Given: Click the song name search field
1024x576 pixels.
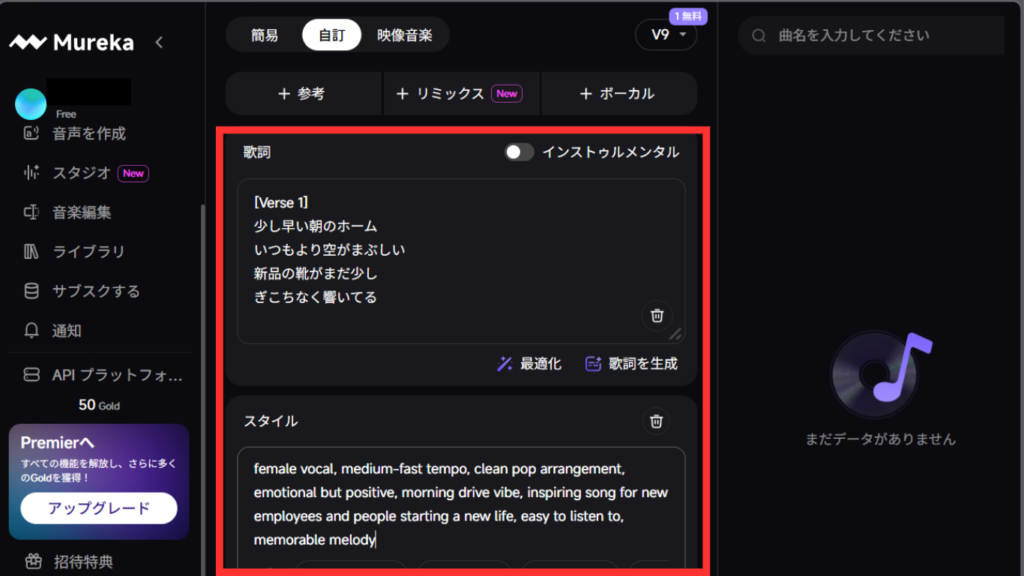Looking at the screenshot, I should tap(875, 35).
